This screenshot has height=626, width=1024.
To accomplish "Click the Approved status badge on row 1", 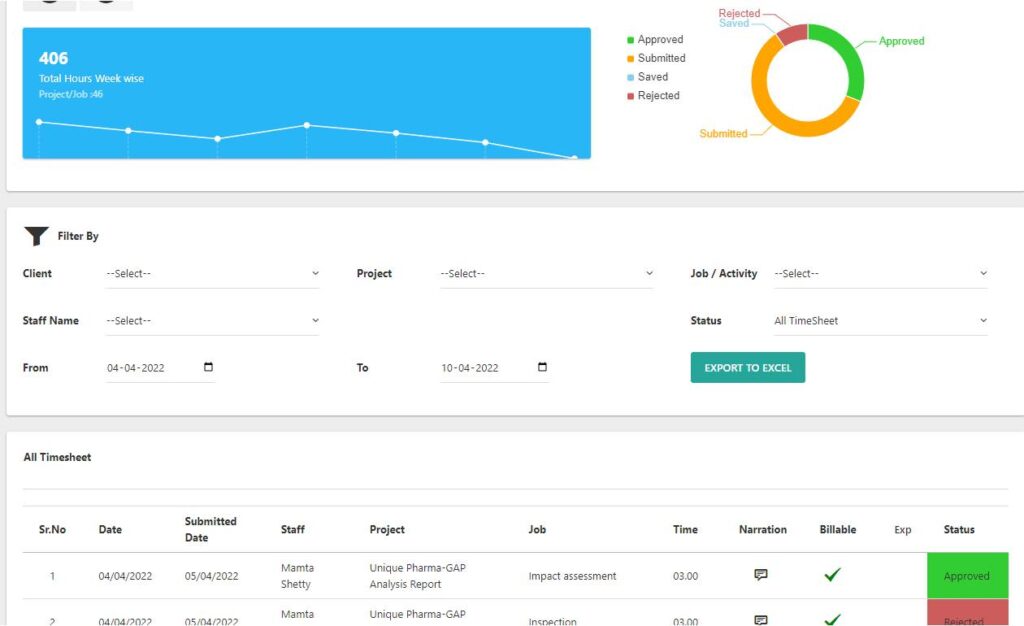I will (967, 575).
